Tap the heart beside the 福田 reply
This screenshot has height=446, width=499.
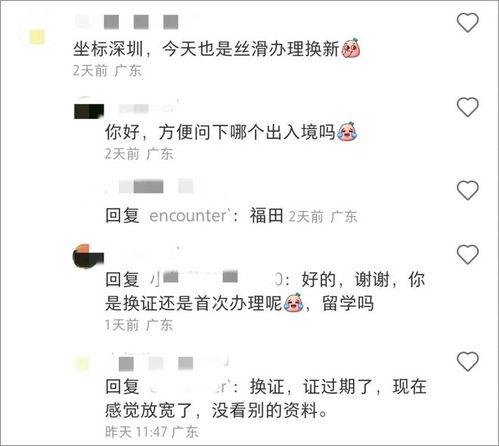click(467, 190)
